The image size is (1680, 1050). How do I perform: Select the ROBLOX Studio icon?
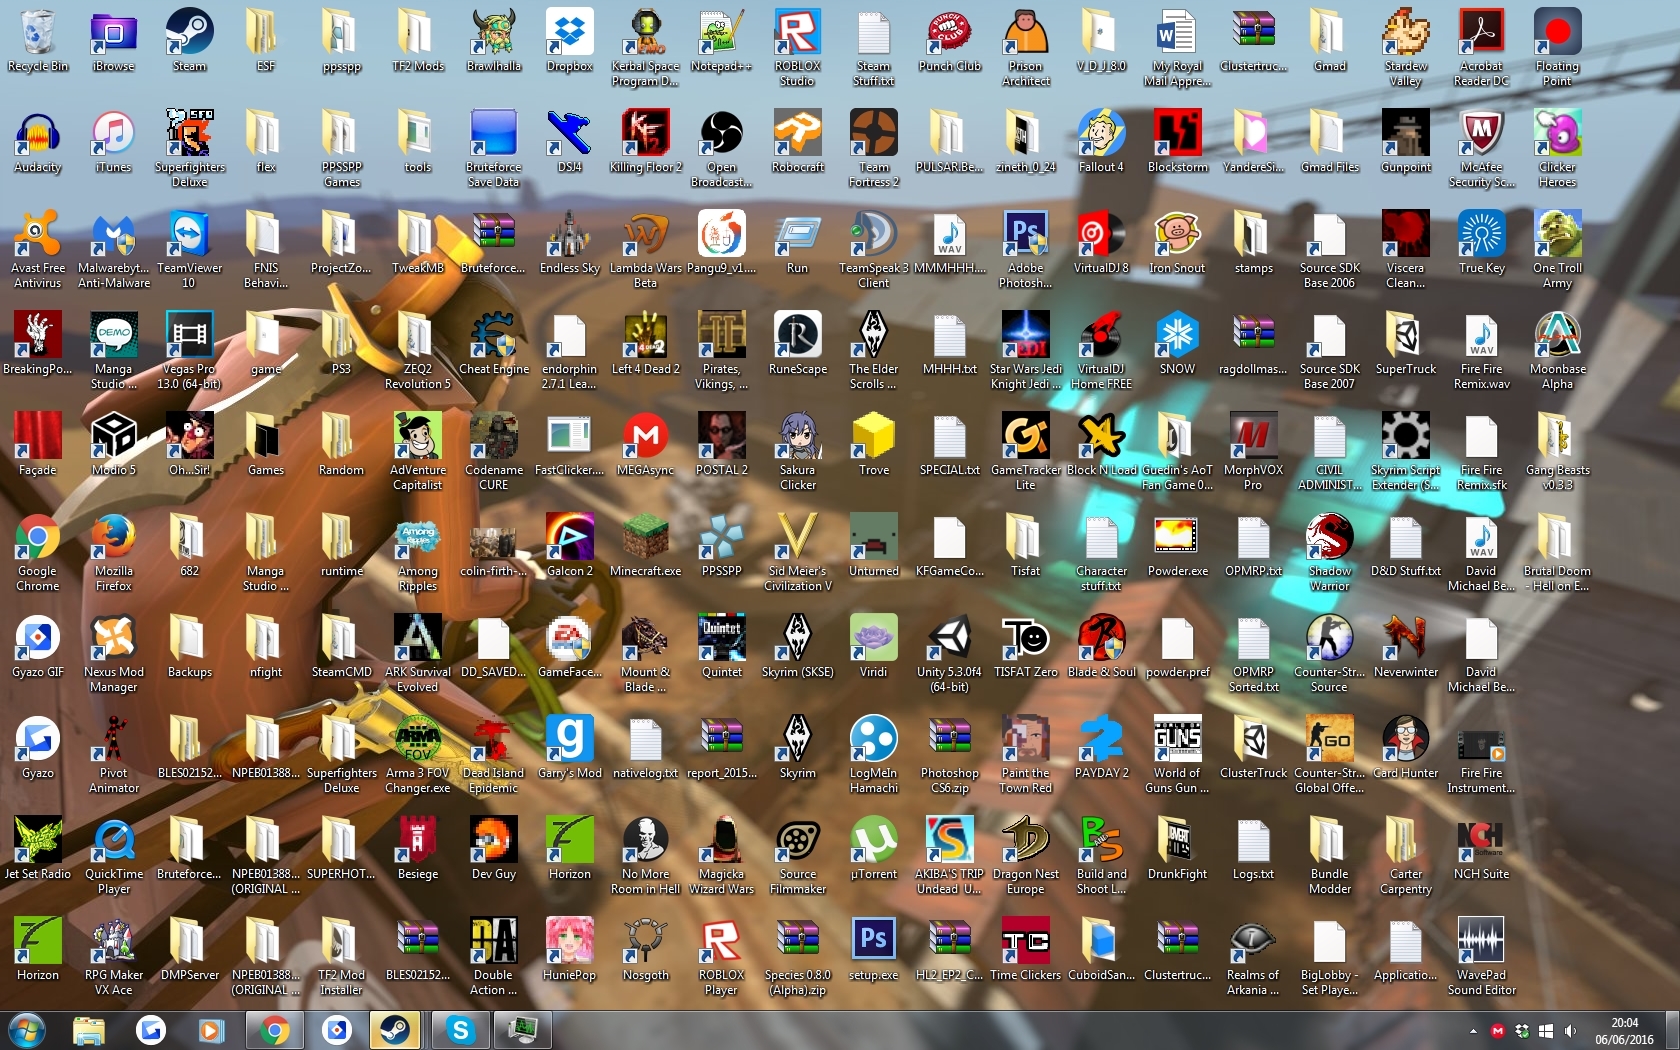(x=798, y=48)
